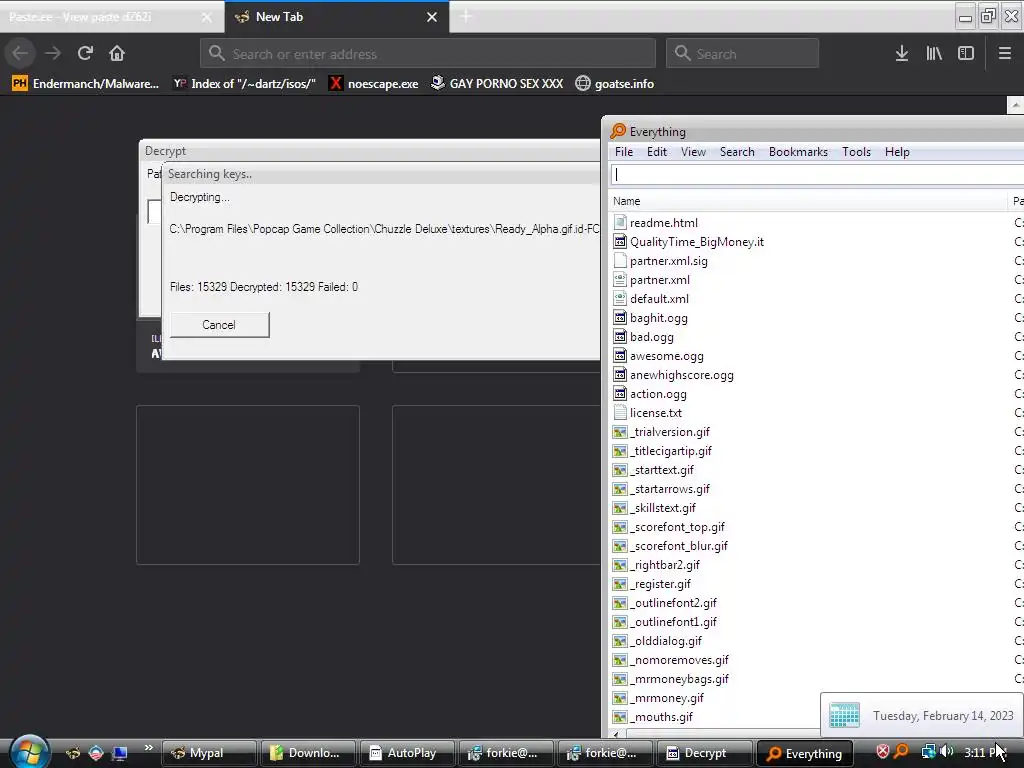The image size is (1024, 768).
Task: Click the browser Search box
Action: click(x=743, y=54)
